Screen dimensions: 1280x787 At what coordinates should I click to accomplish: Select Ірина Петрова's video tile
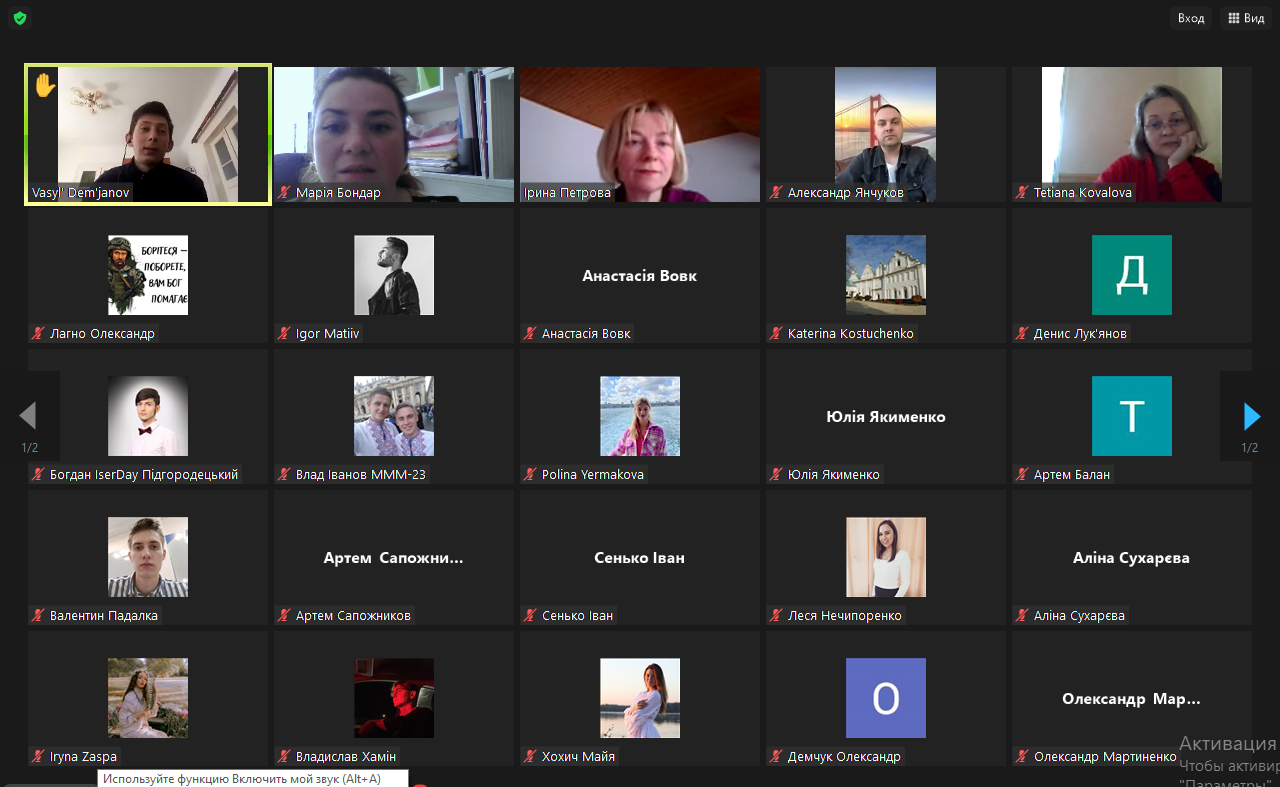point(640,135)
